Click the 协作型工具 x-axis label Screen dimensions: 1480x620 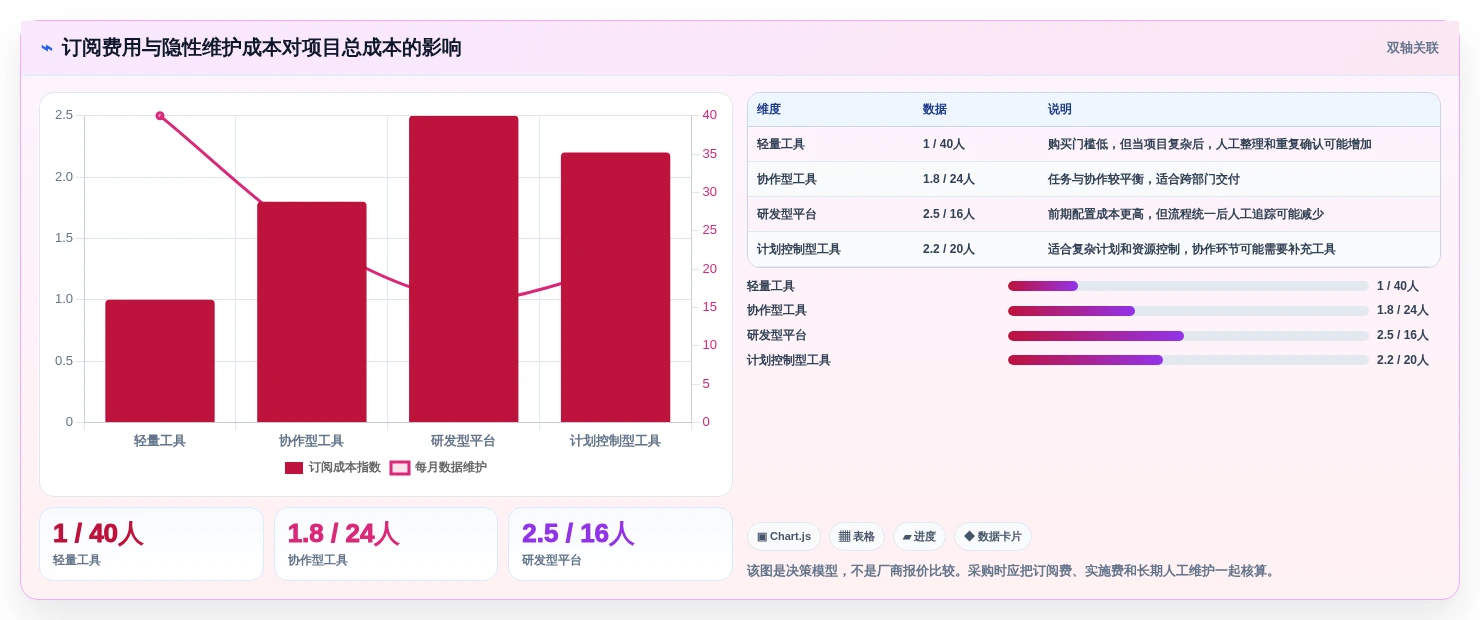click(x=311, y=441)
